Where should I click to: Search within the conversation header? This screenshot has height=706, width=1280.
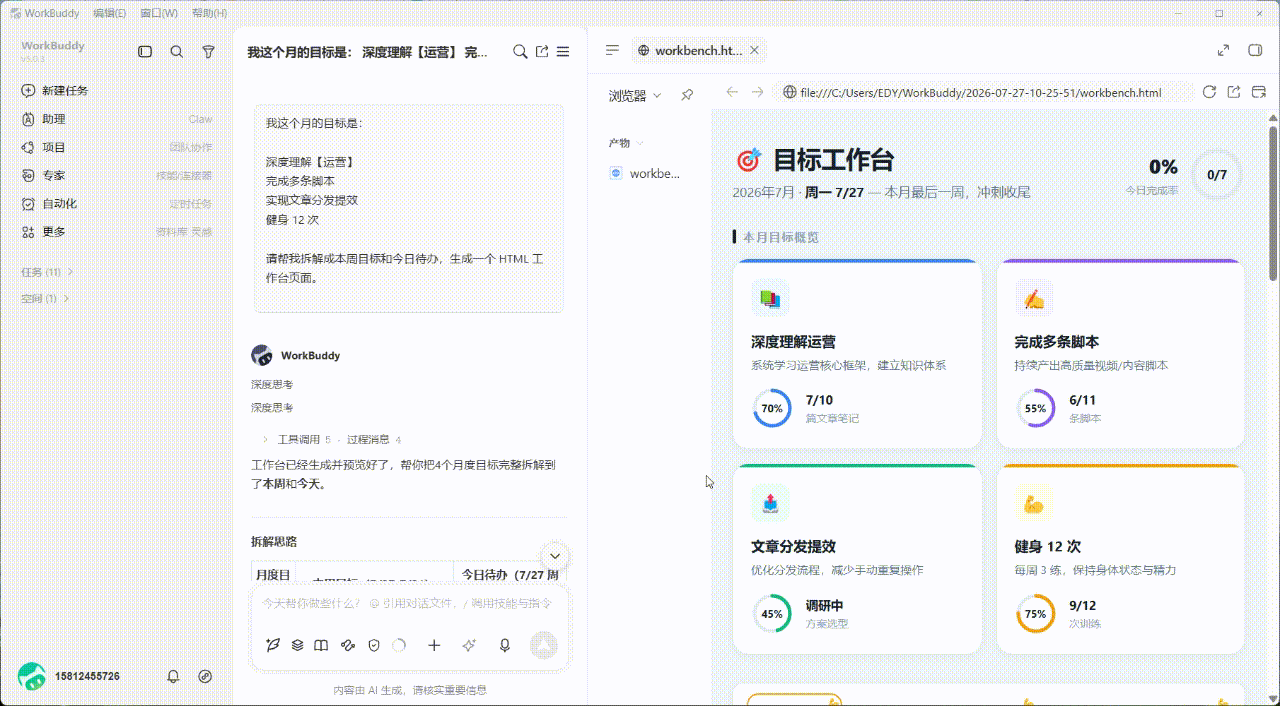click(520, 52)
